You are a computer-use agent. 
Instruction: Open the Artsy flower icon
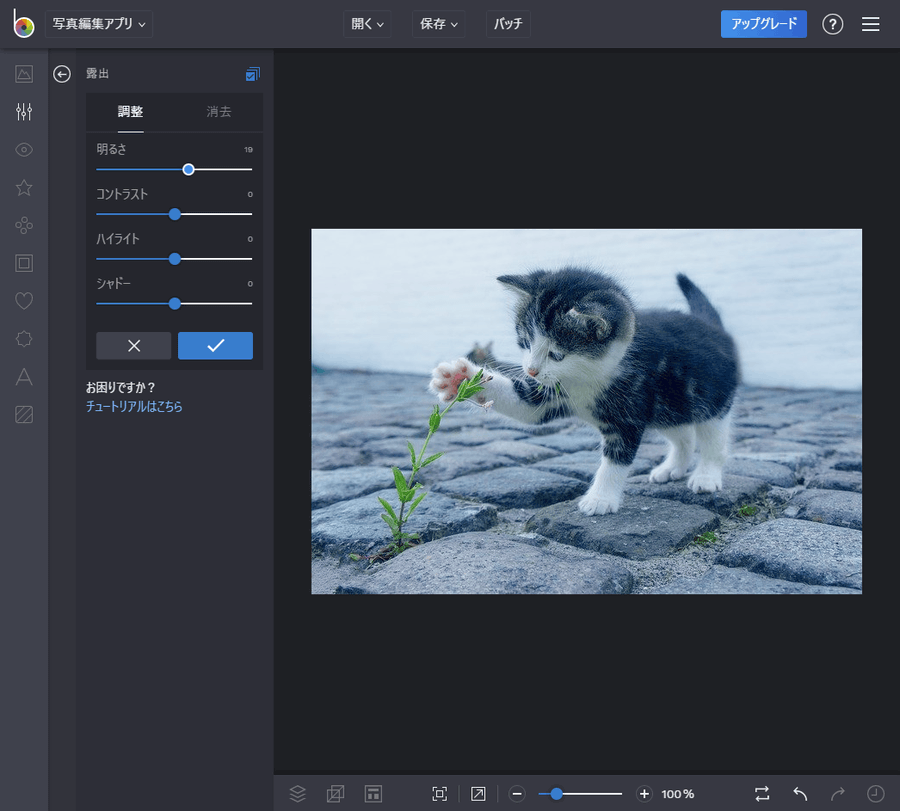coord(24,226)
